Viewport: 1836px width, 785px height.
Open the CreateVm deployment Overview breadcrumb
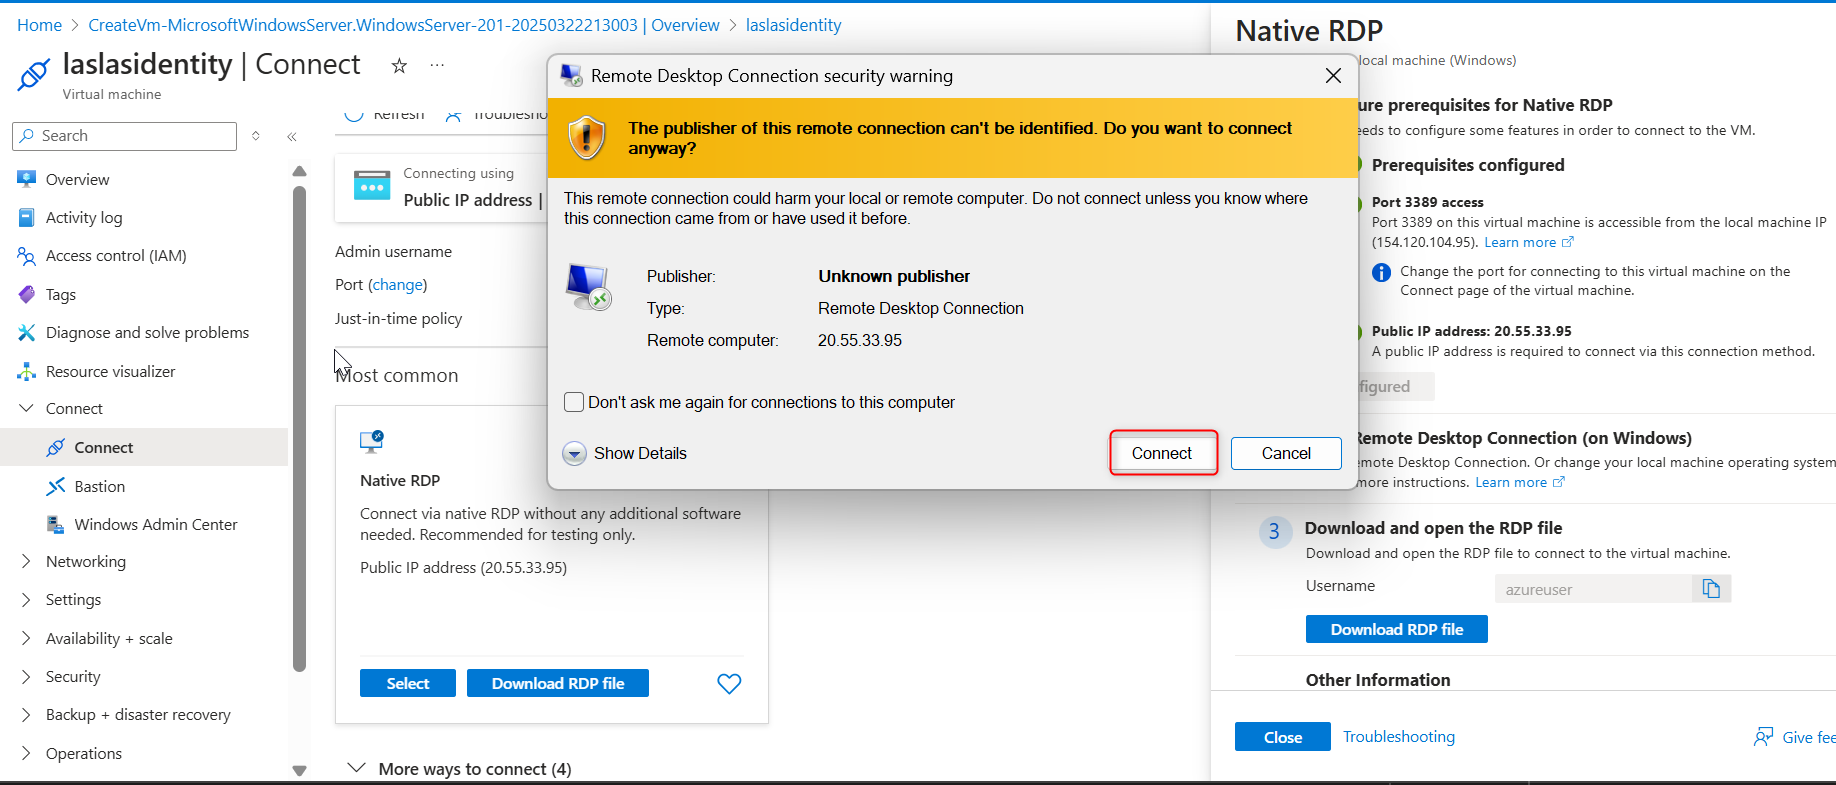(x=404, y=25)
